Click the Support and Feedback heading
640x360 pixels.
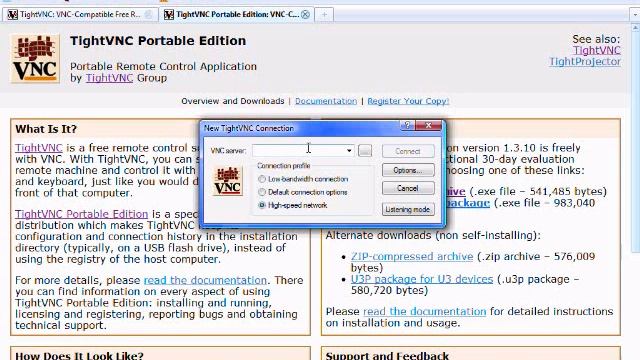(387, 356)
